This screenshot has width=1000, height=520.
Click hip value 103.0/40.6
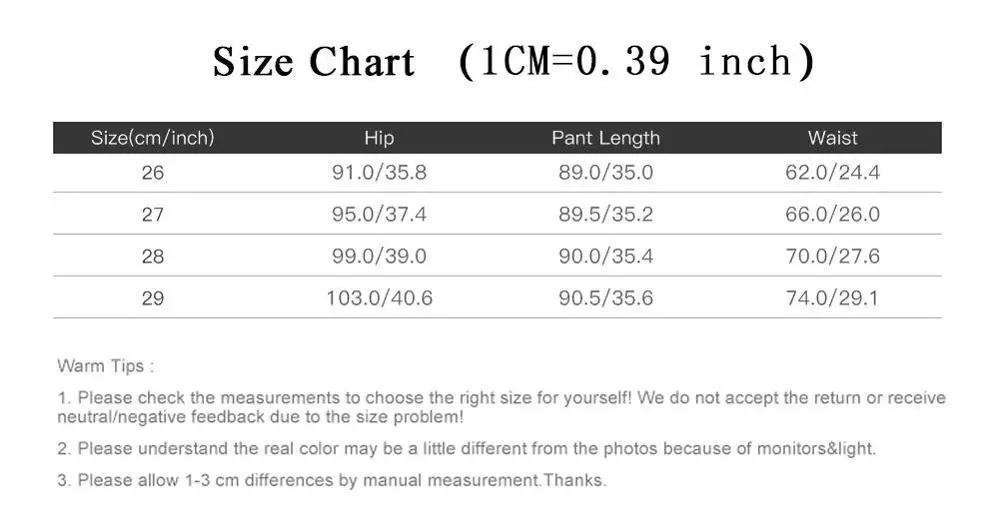click(x=379, y=298)
